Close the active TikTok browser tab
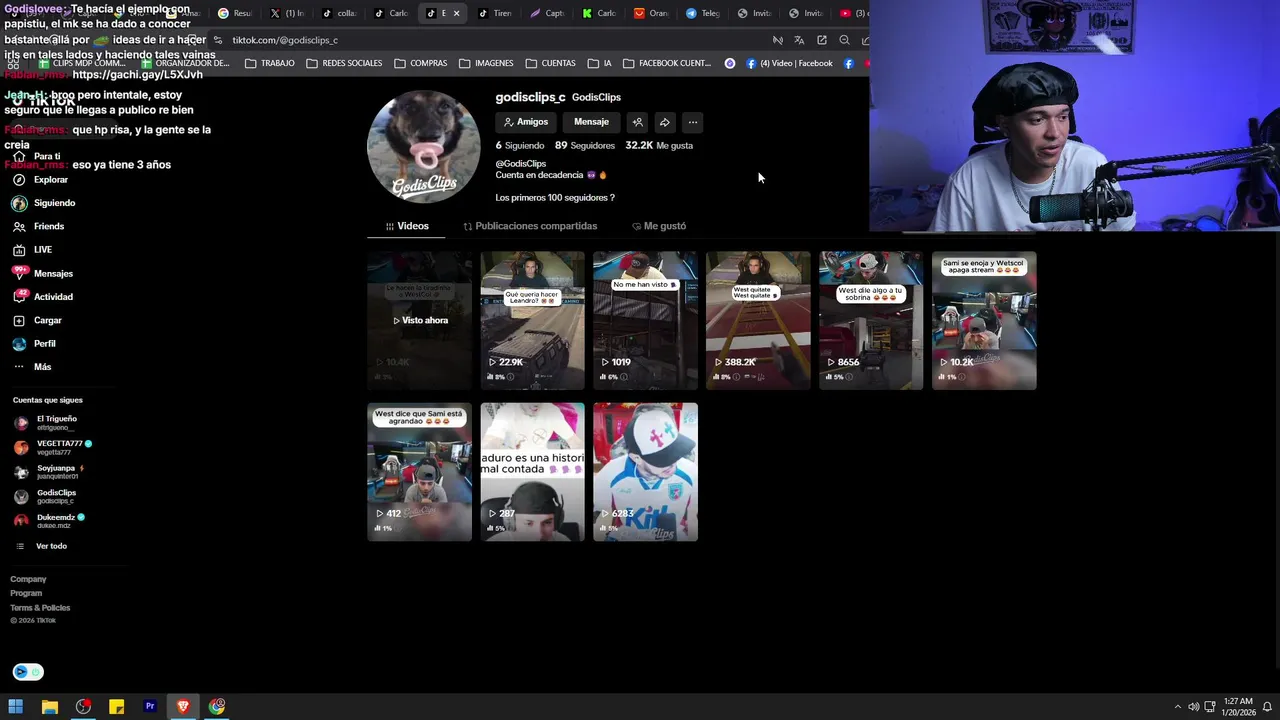 coord(456,13)
